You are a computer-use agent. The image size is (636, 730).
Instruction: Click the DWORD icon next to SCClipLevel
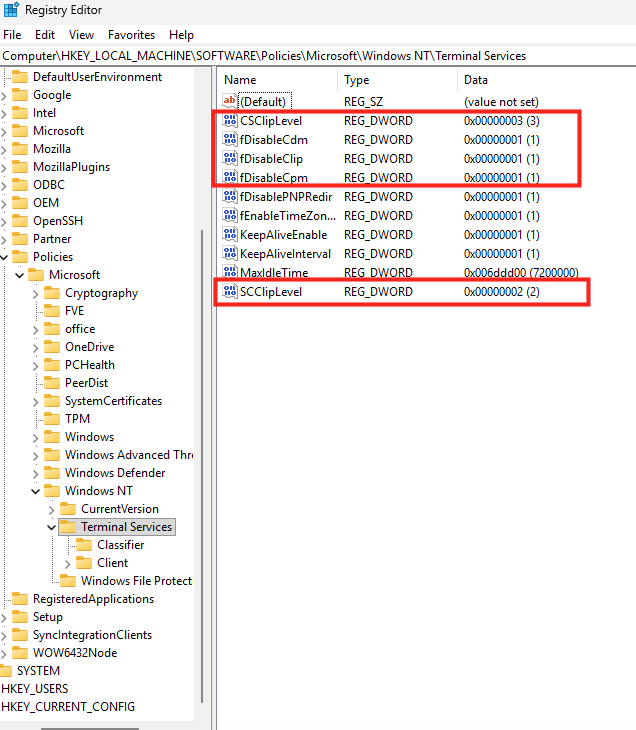click(230, 292)
